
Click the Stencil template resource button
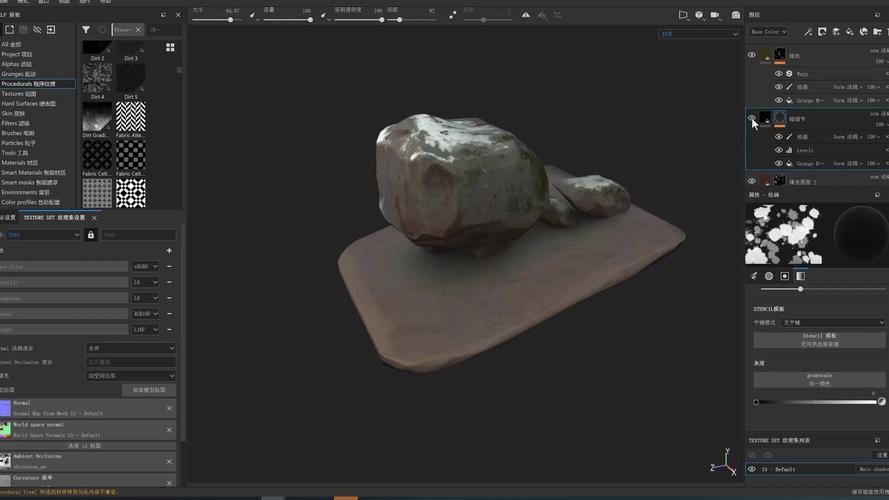(x=819, y=340)
